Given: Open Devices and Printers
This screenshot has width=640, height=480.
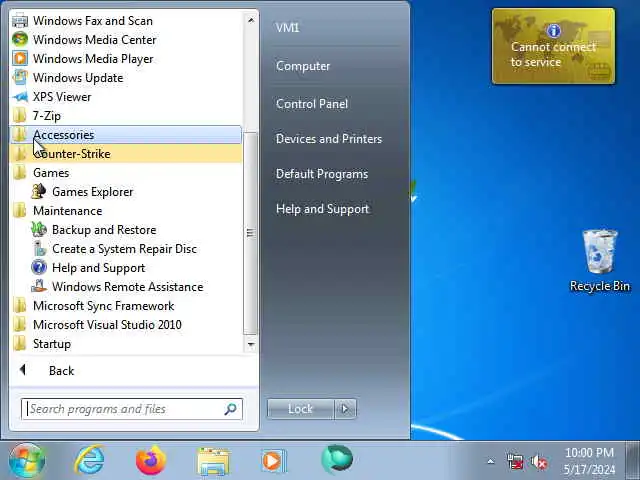Looking at the screenshot, I should 329,139.
